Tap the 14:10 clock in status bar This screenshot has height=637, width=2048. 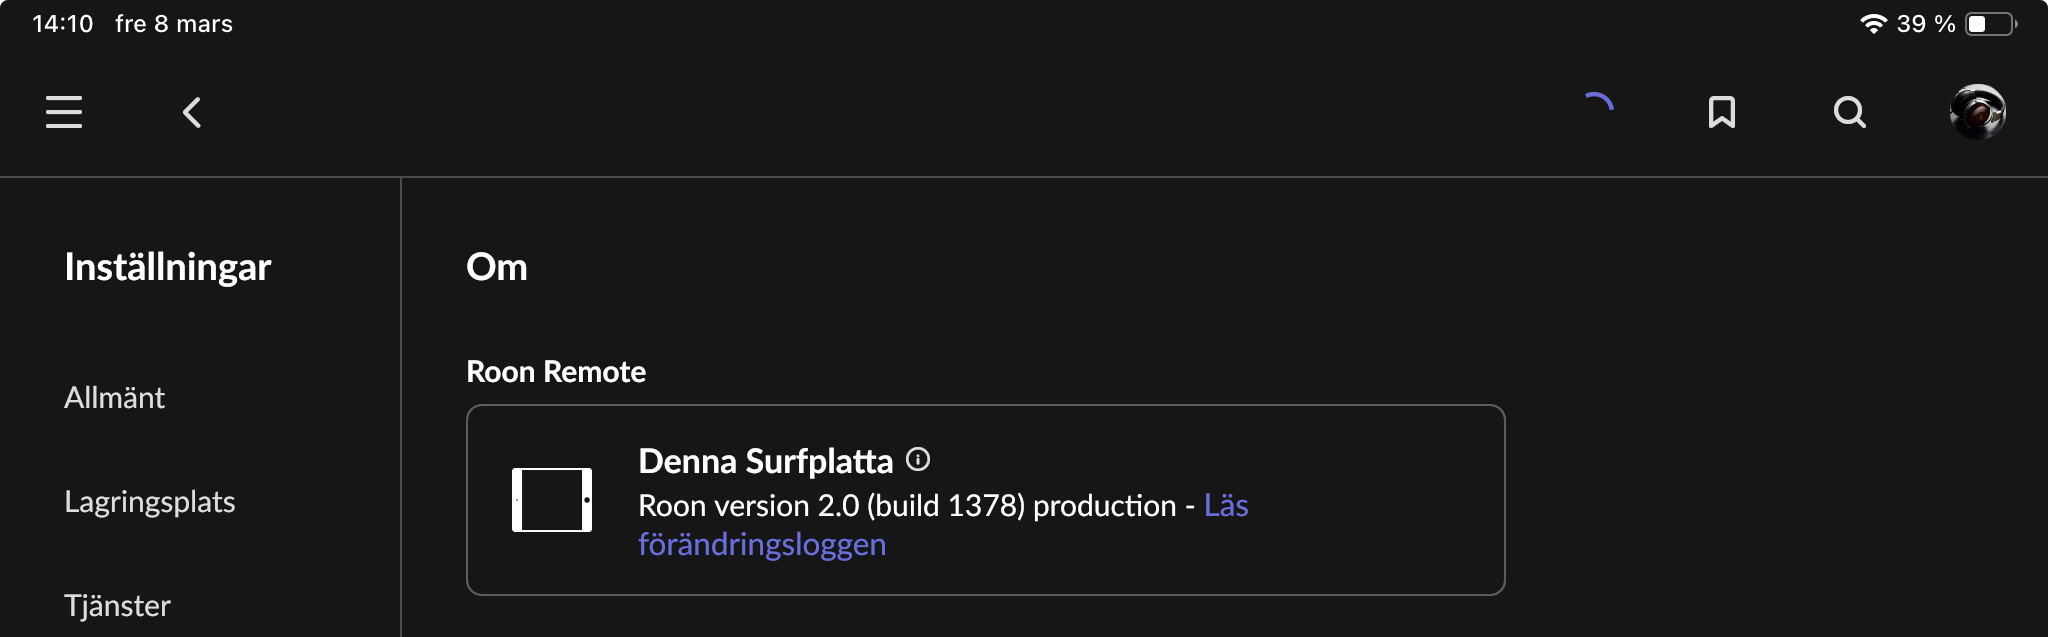point(62,24)
